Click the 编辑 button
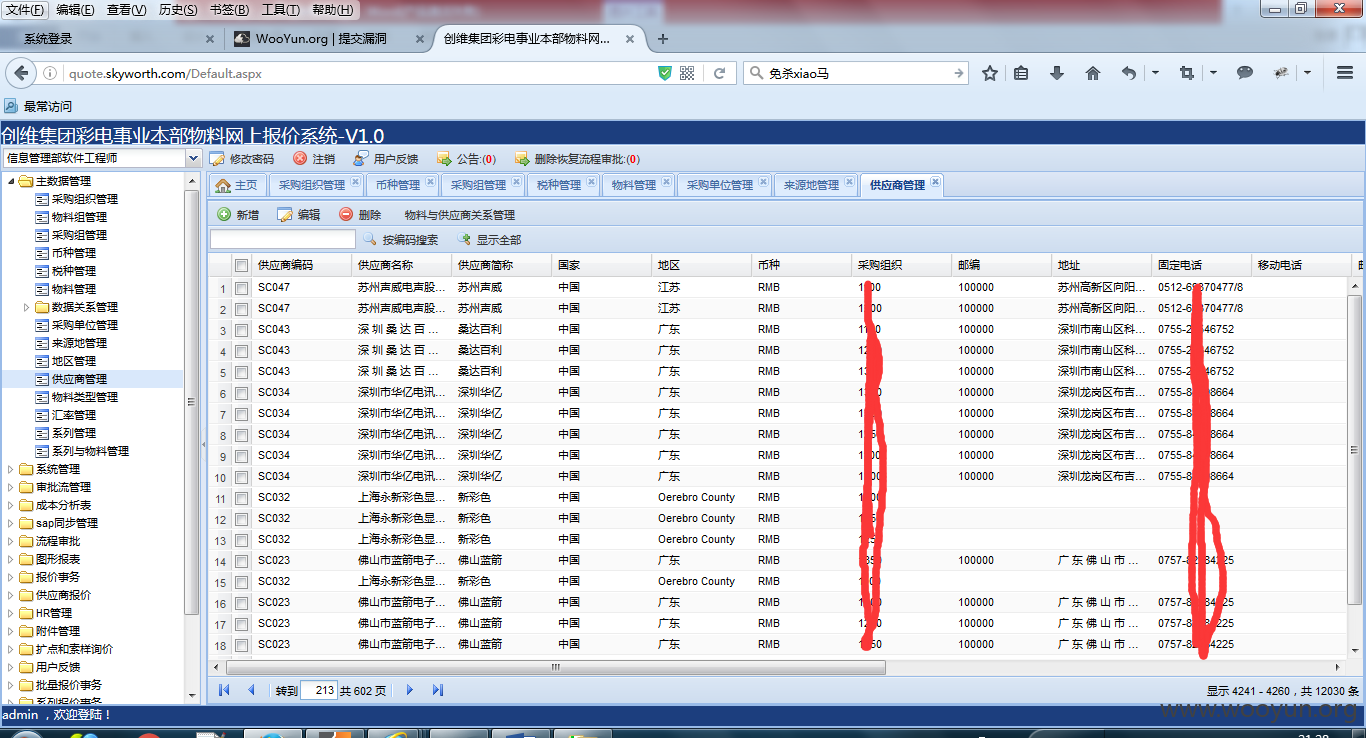This screenshot has width=1366, height=738. coord(299,215)
